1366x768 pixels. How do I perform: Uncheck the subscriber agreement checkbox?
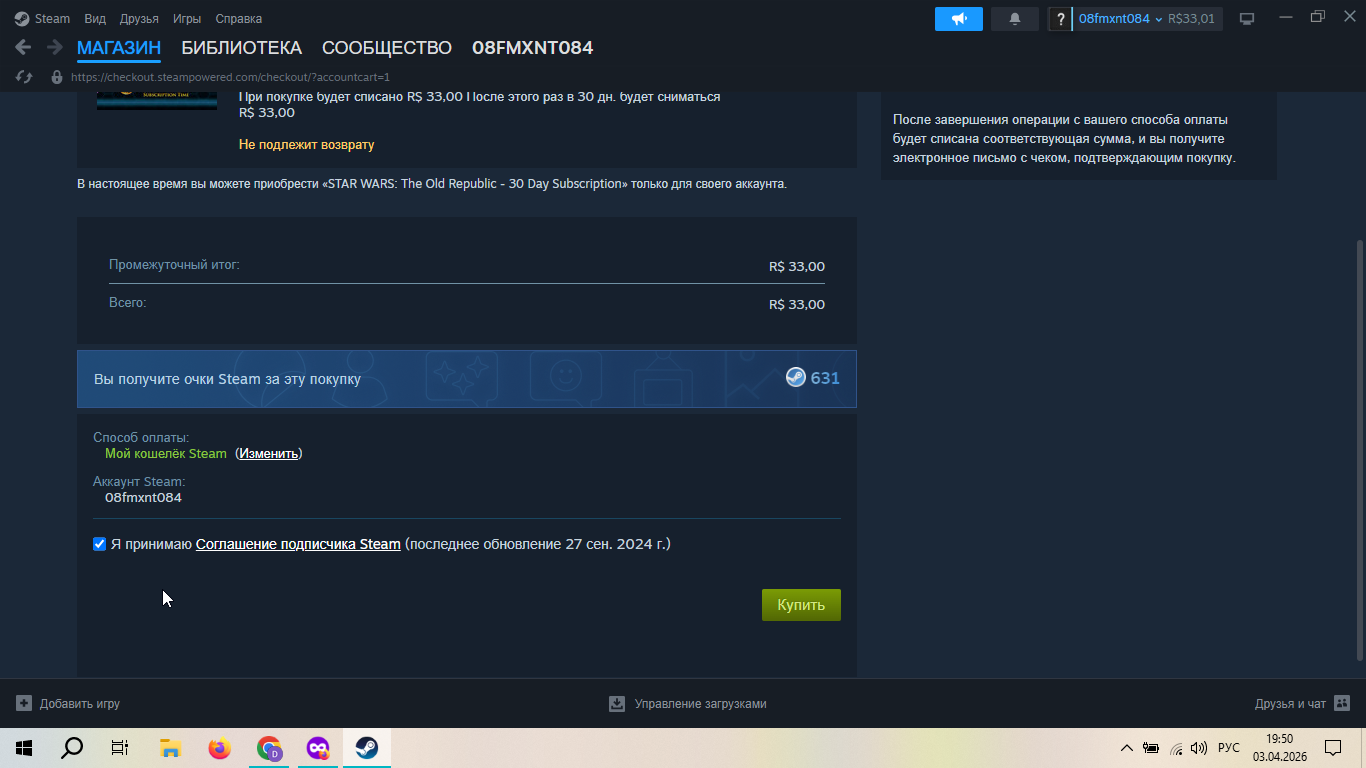pyautogui.click(x=99, y=544)
